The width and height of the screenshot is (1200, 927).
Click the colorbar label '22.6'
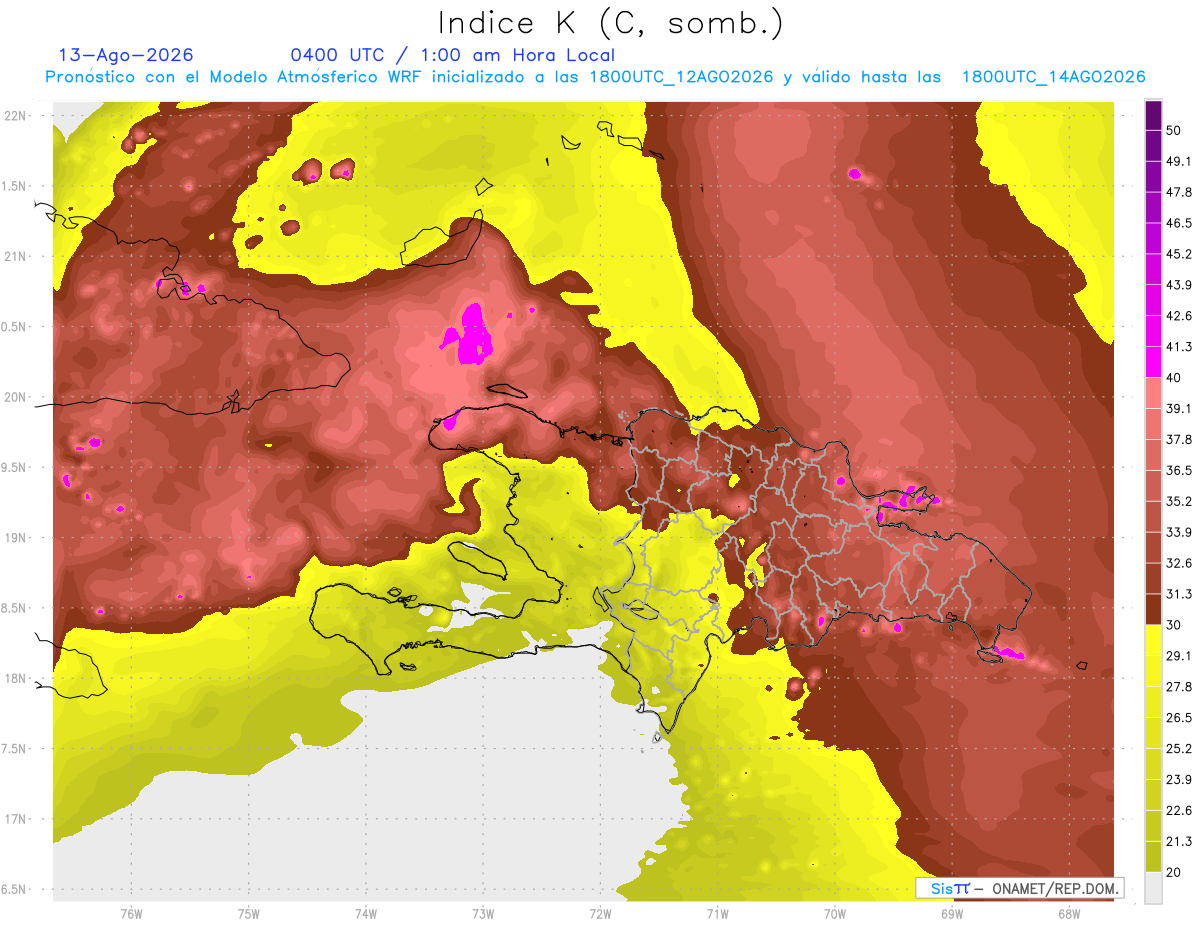[1179, 810]
